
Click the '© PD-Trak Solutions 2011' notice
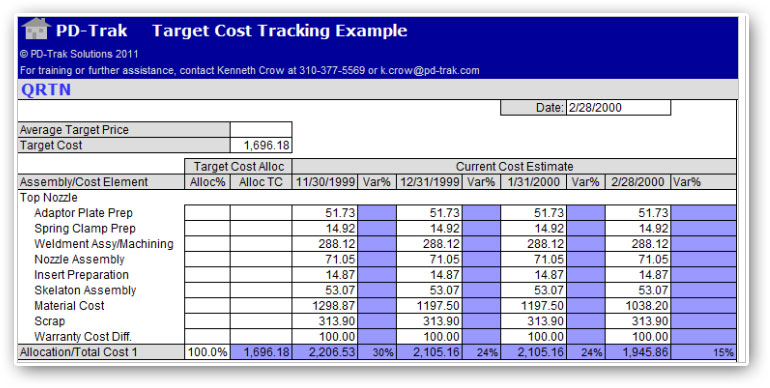79,54
